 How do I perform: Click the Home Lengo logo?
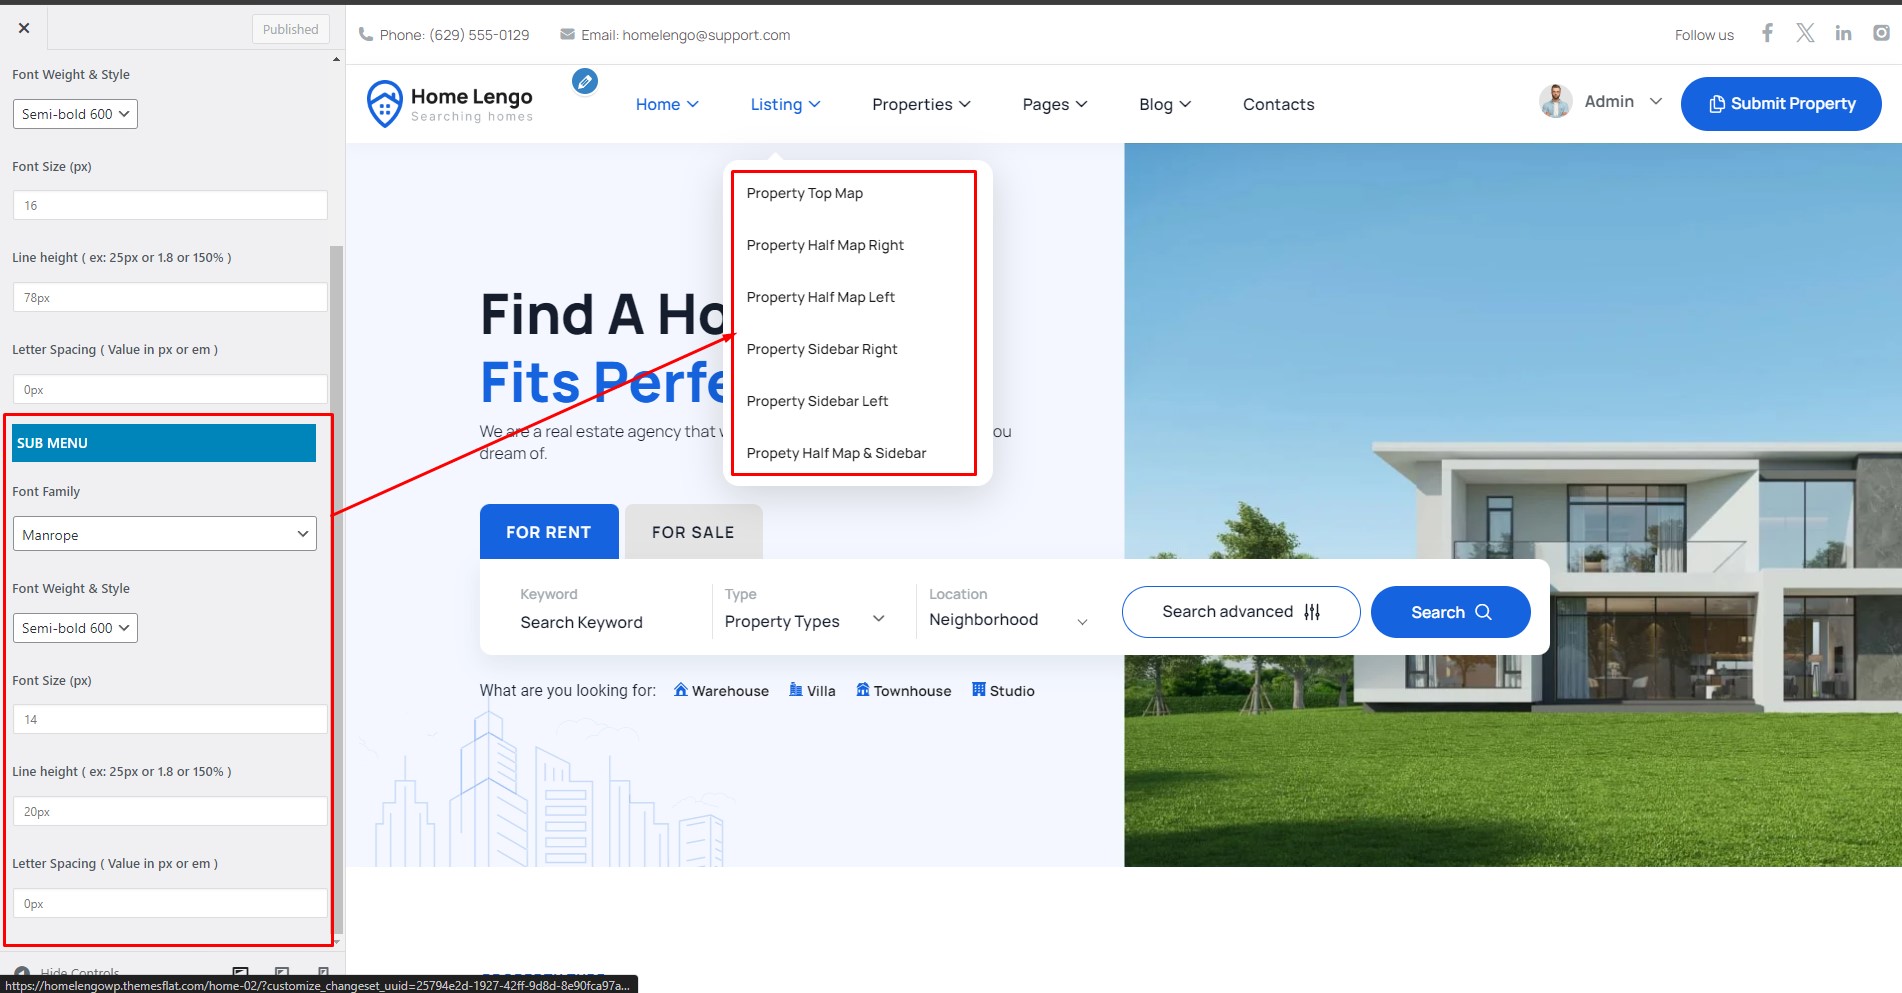point(450,104)
